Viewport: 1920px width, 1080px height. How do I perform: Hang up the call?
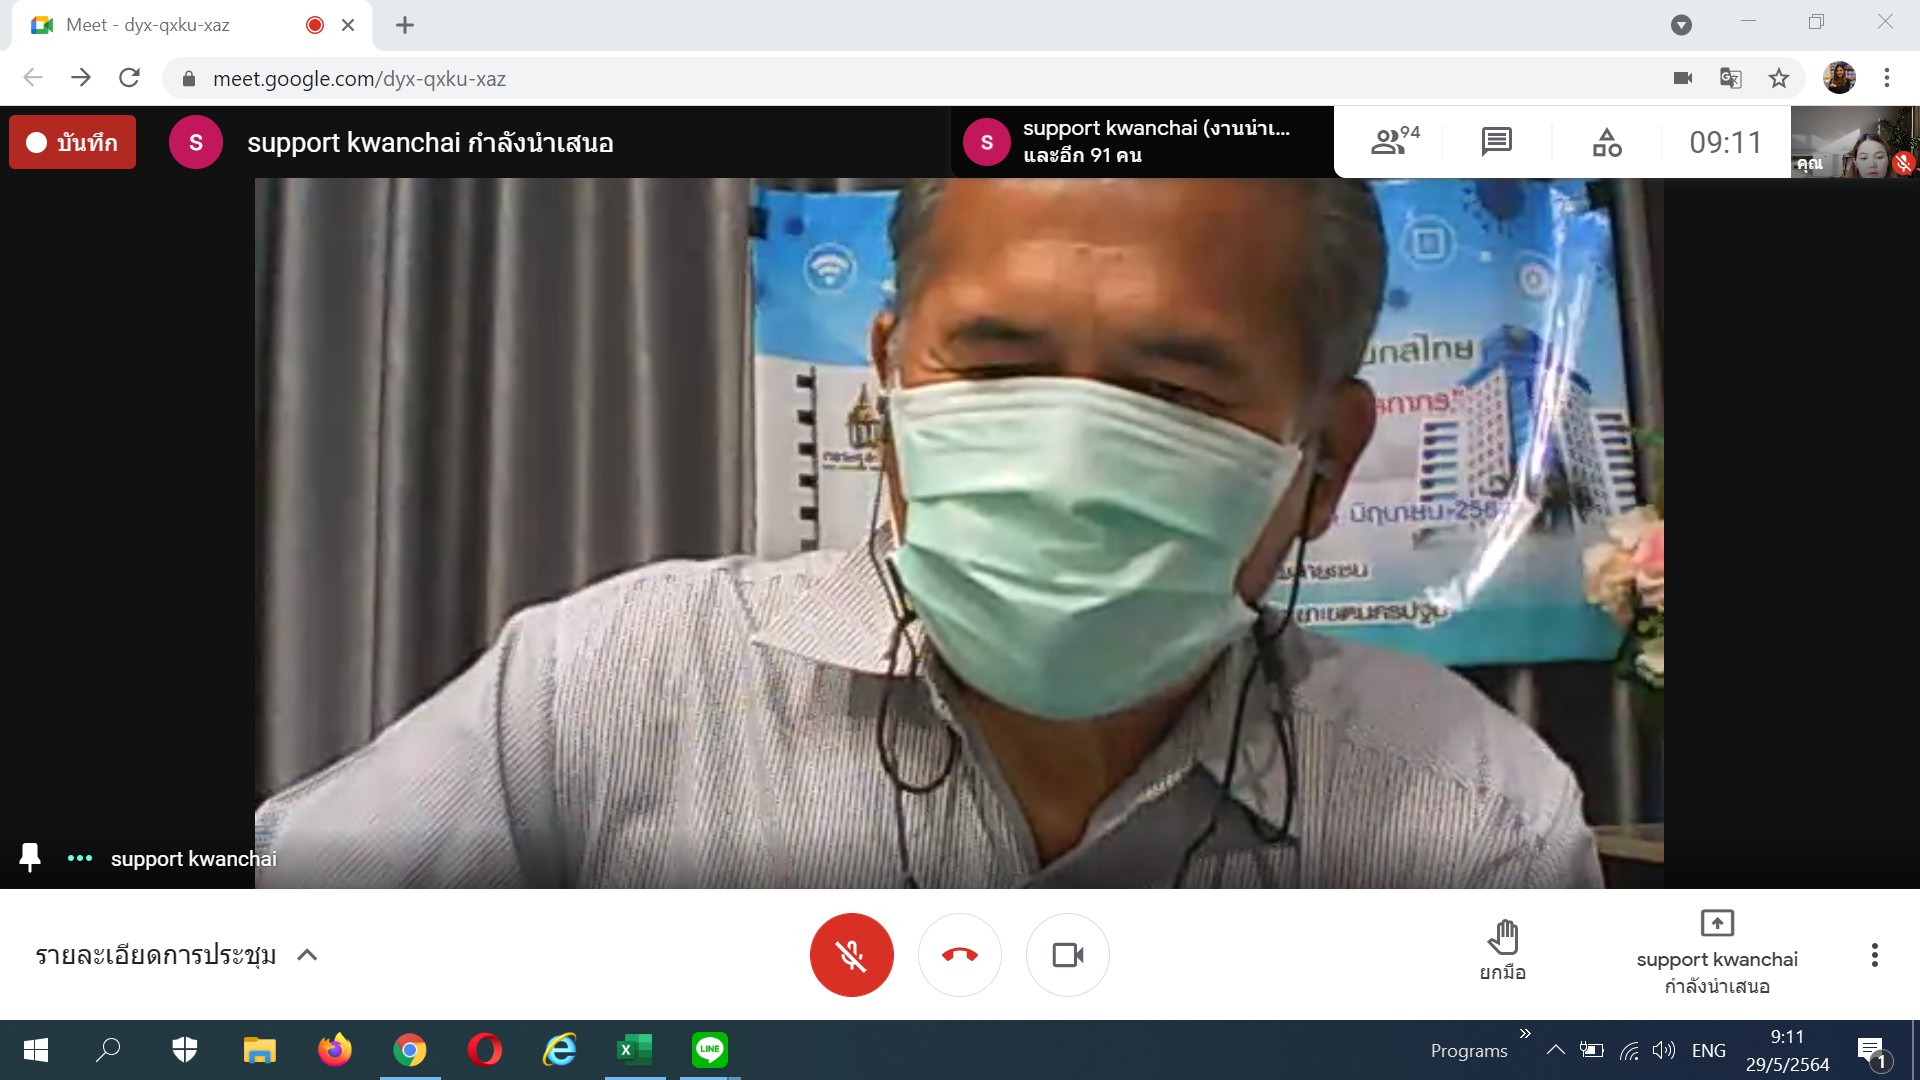tap(959, 955)
